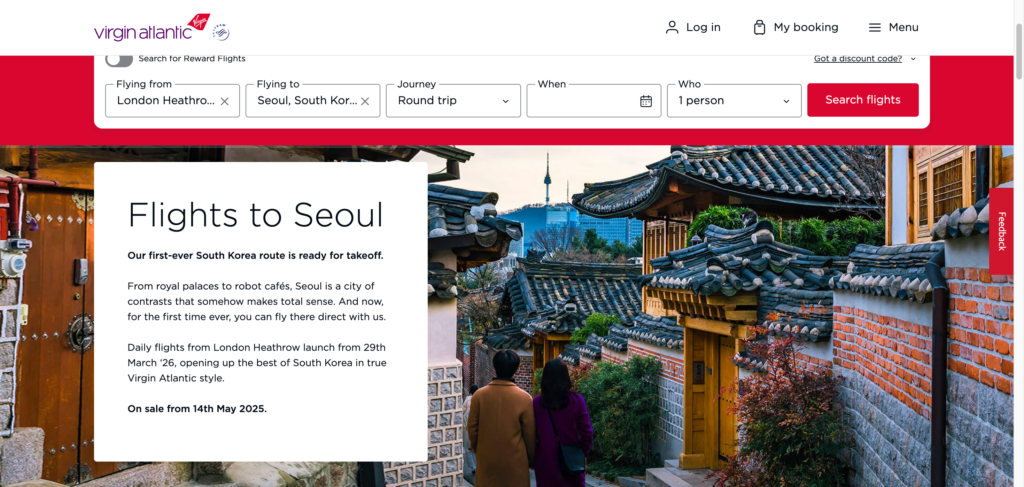Open the Who 1 person dropdown

(x=734, y=101)
